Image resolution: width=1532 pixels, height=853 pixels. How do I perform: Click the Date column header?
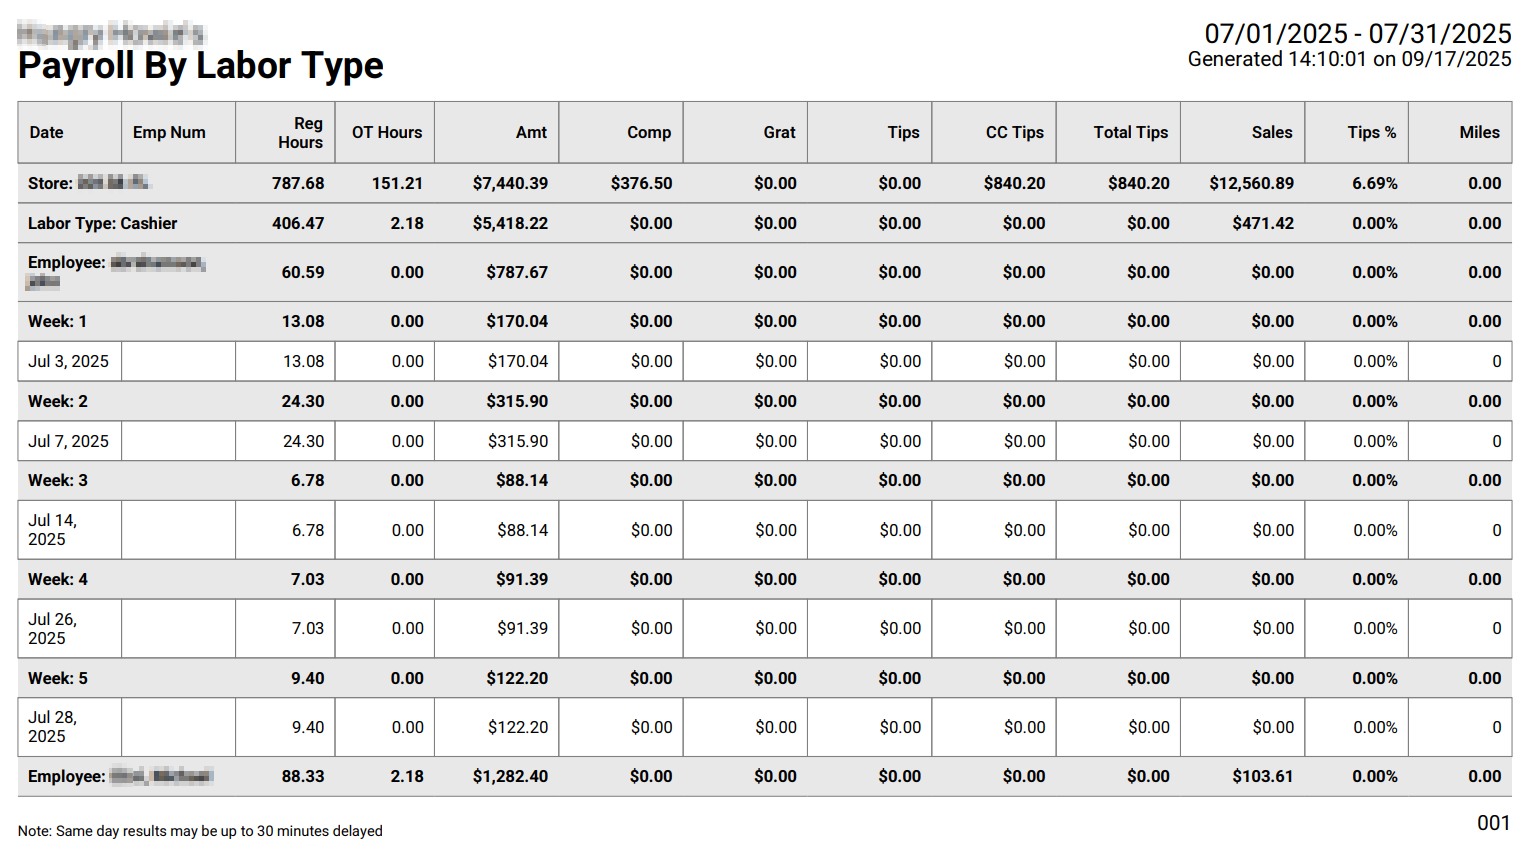[x=69, y=132]
